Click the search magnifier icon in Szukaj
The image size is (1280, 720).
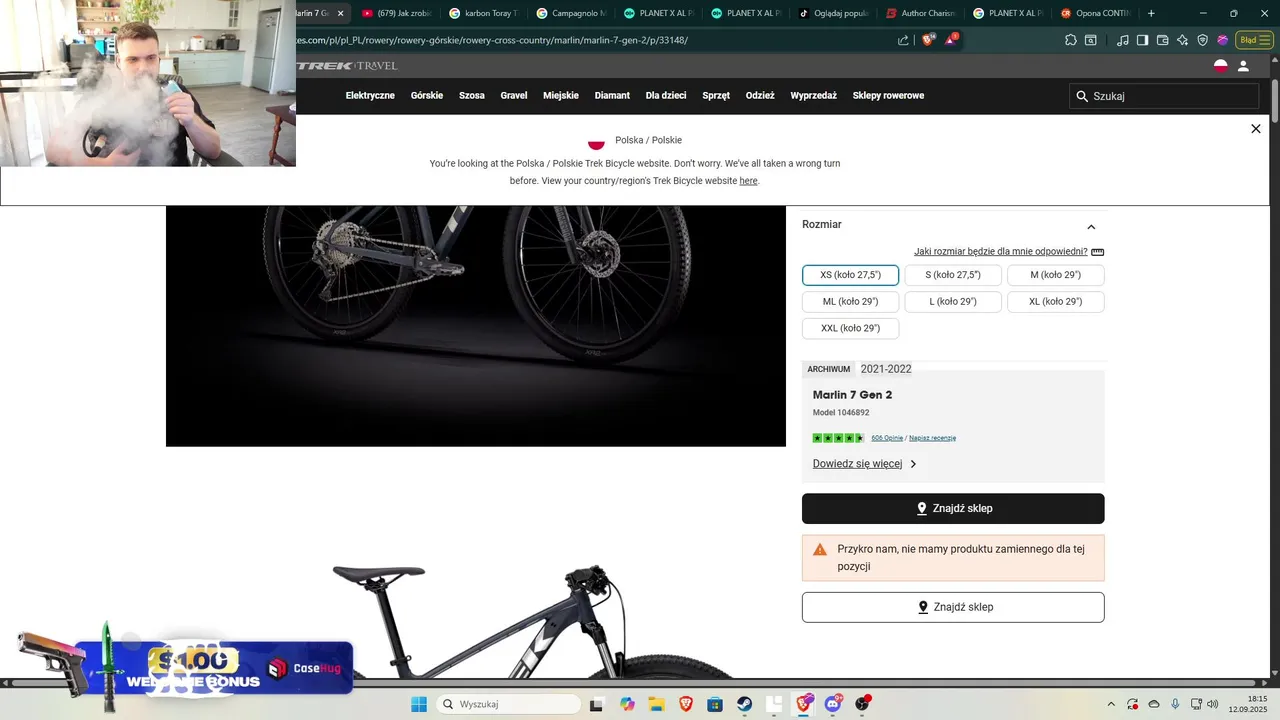coord(1082,96)
